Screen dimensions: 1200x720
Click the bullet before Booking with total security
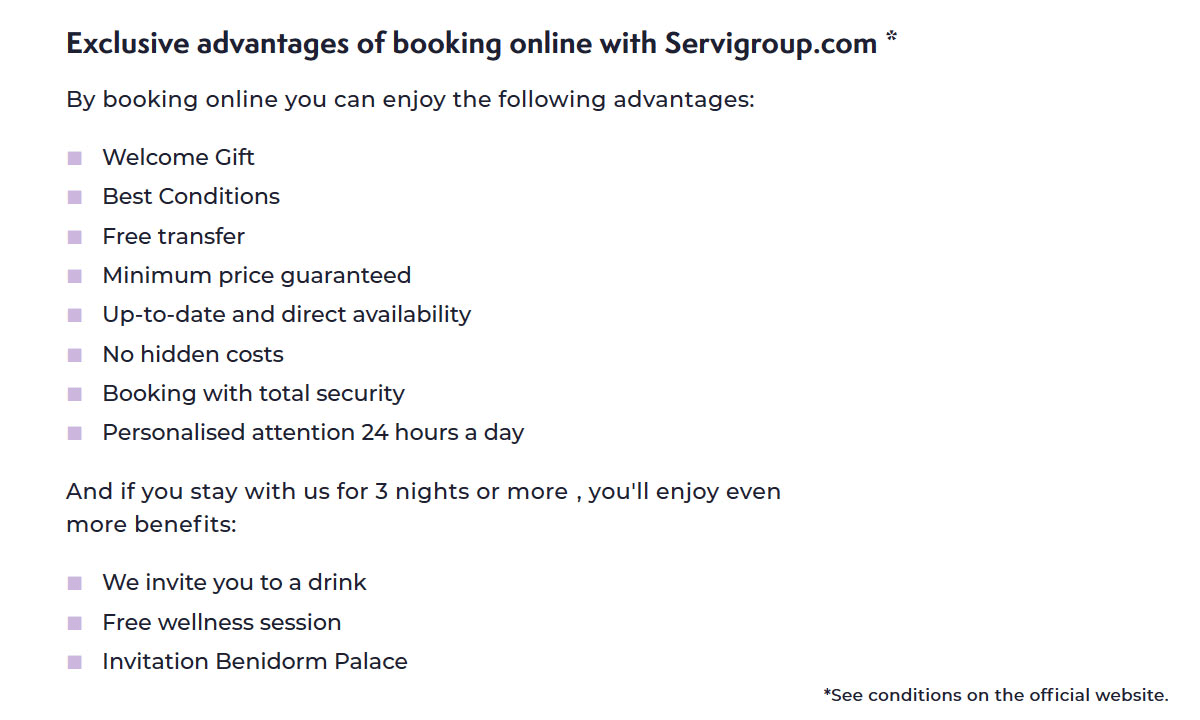point(75,394)
